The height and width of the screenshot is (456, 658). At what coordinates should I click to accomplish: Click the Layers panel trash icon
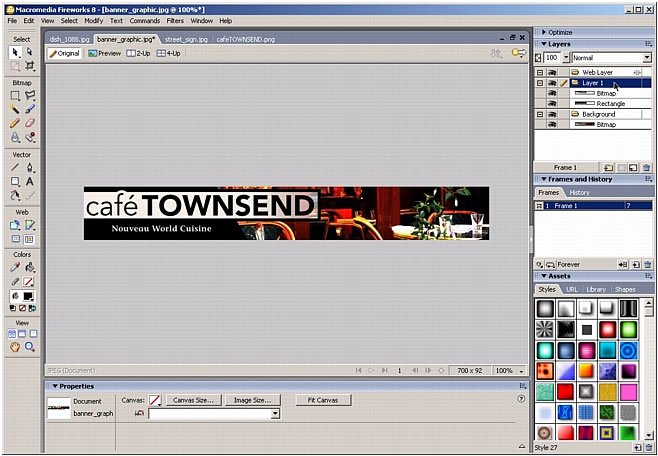(646, 168)
